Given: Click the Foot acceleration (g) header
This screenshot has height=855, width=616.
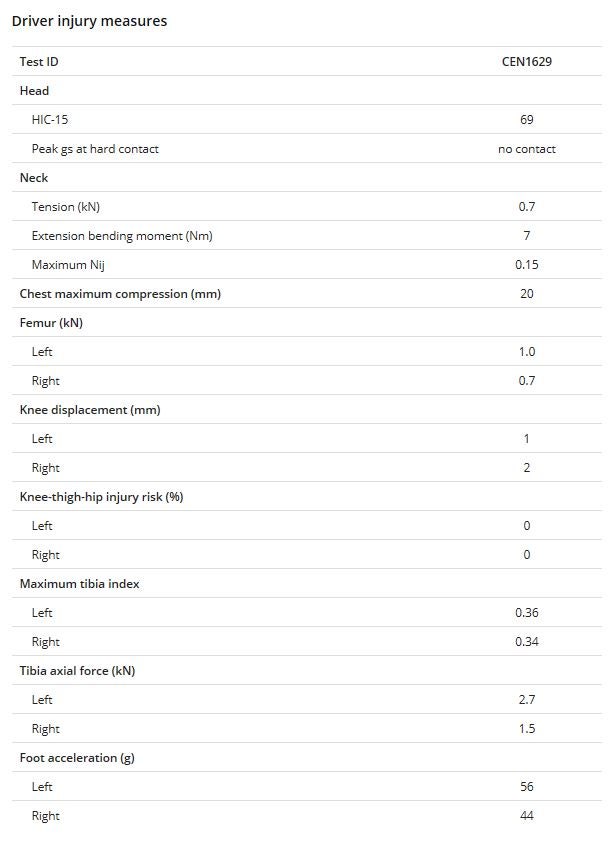Looking at the screenshot, I should coord(77,758).
